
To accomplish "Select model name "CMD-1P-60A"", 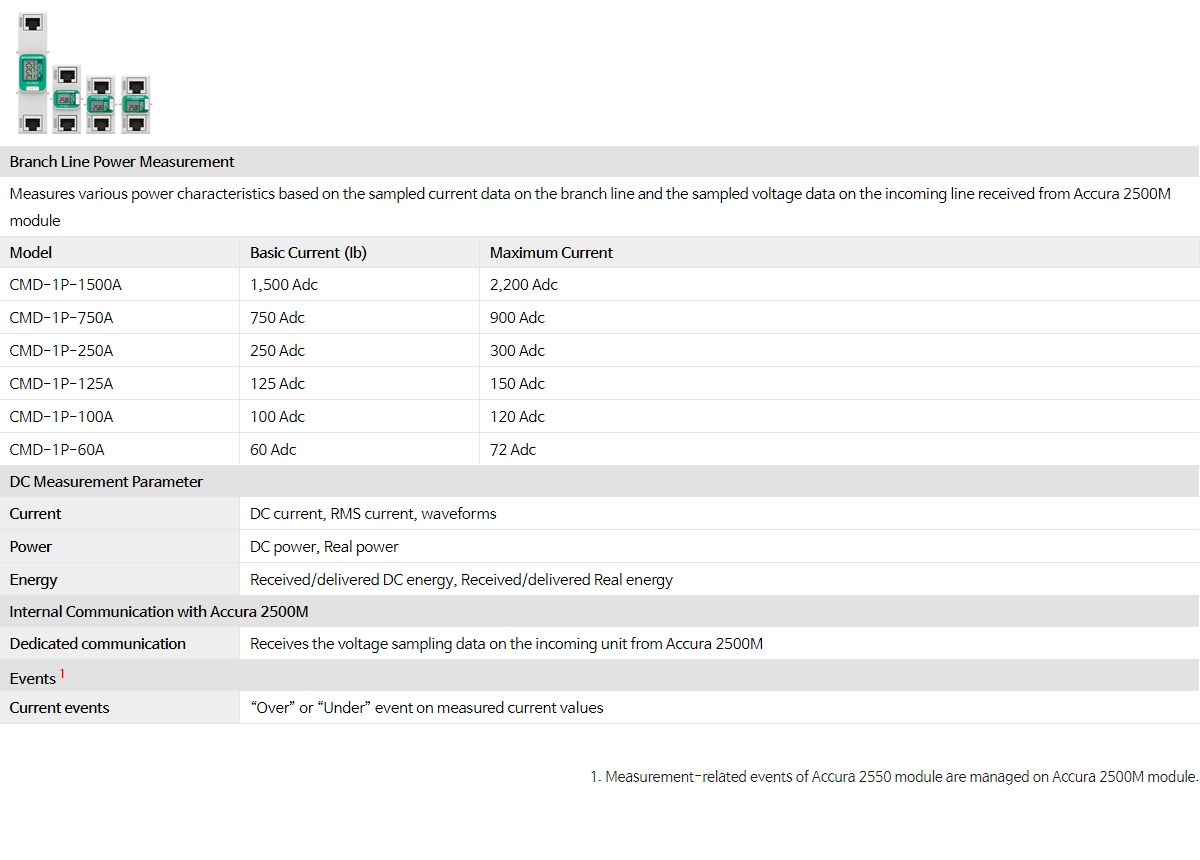I will coord(57,450).
